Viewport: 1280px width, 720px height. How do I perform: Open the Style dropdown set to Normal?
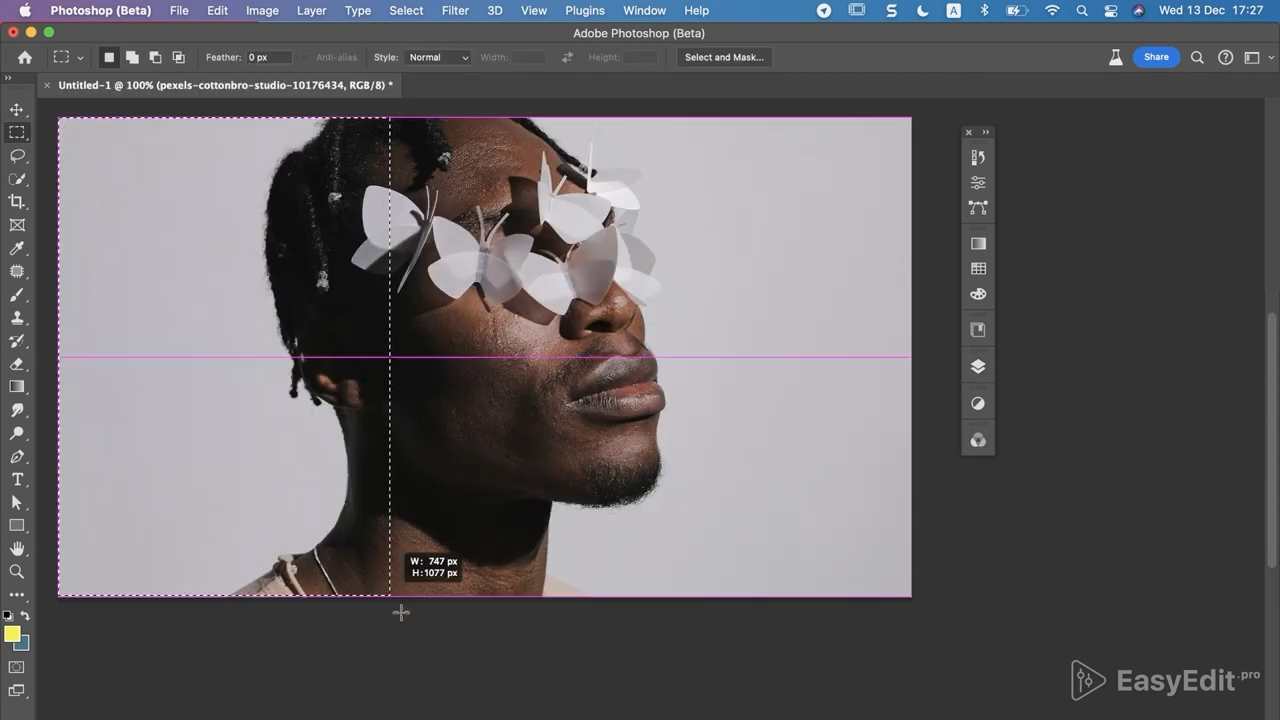click(x=438, y=58)
